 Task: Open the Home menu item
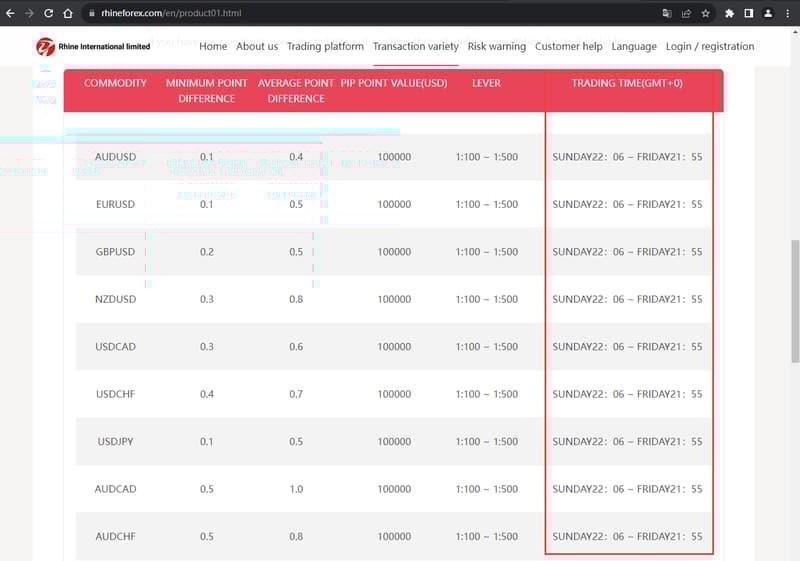(x=213, y=46)
